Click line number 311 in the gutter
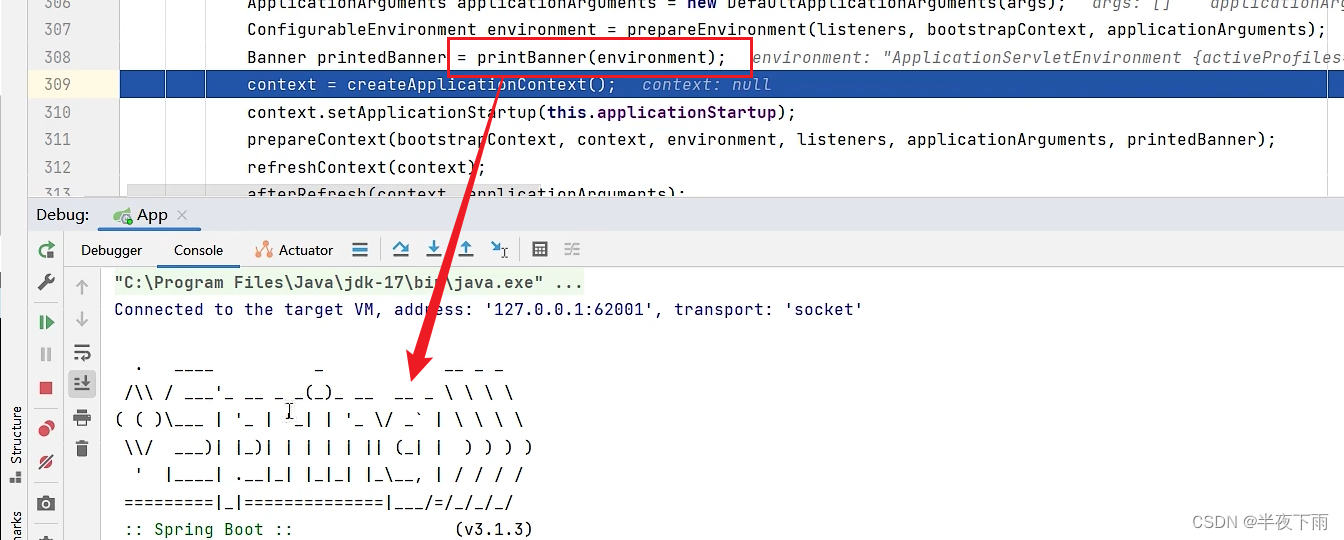 [57, 139]
